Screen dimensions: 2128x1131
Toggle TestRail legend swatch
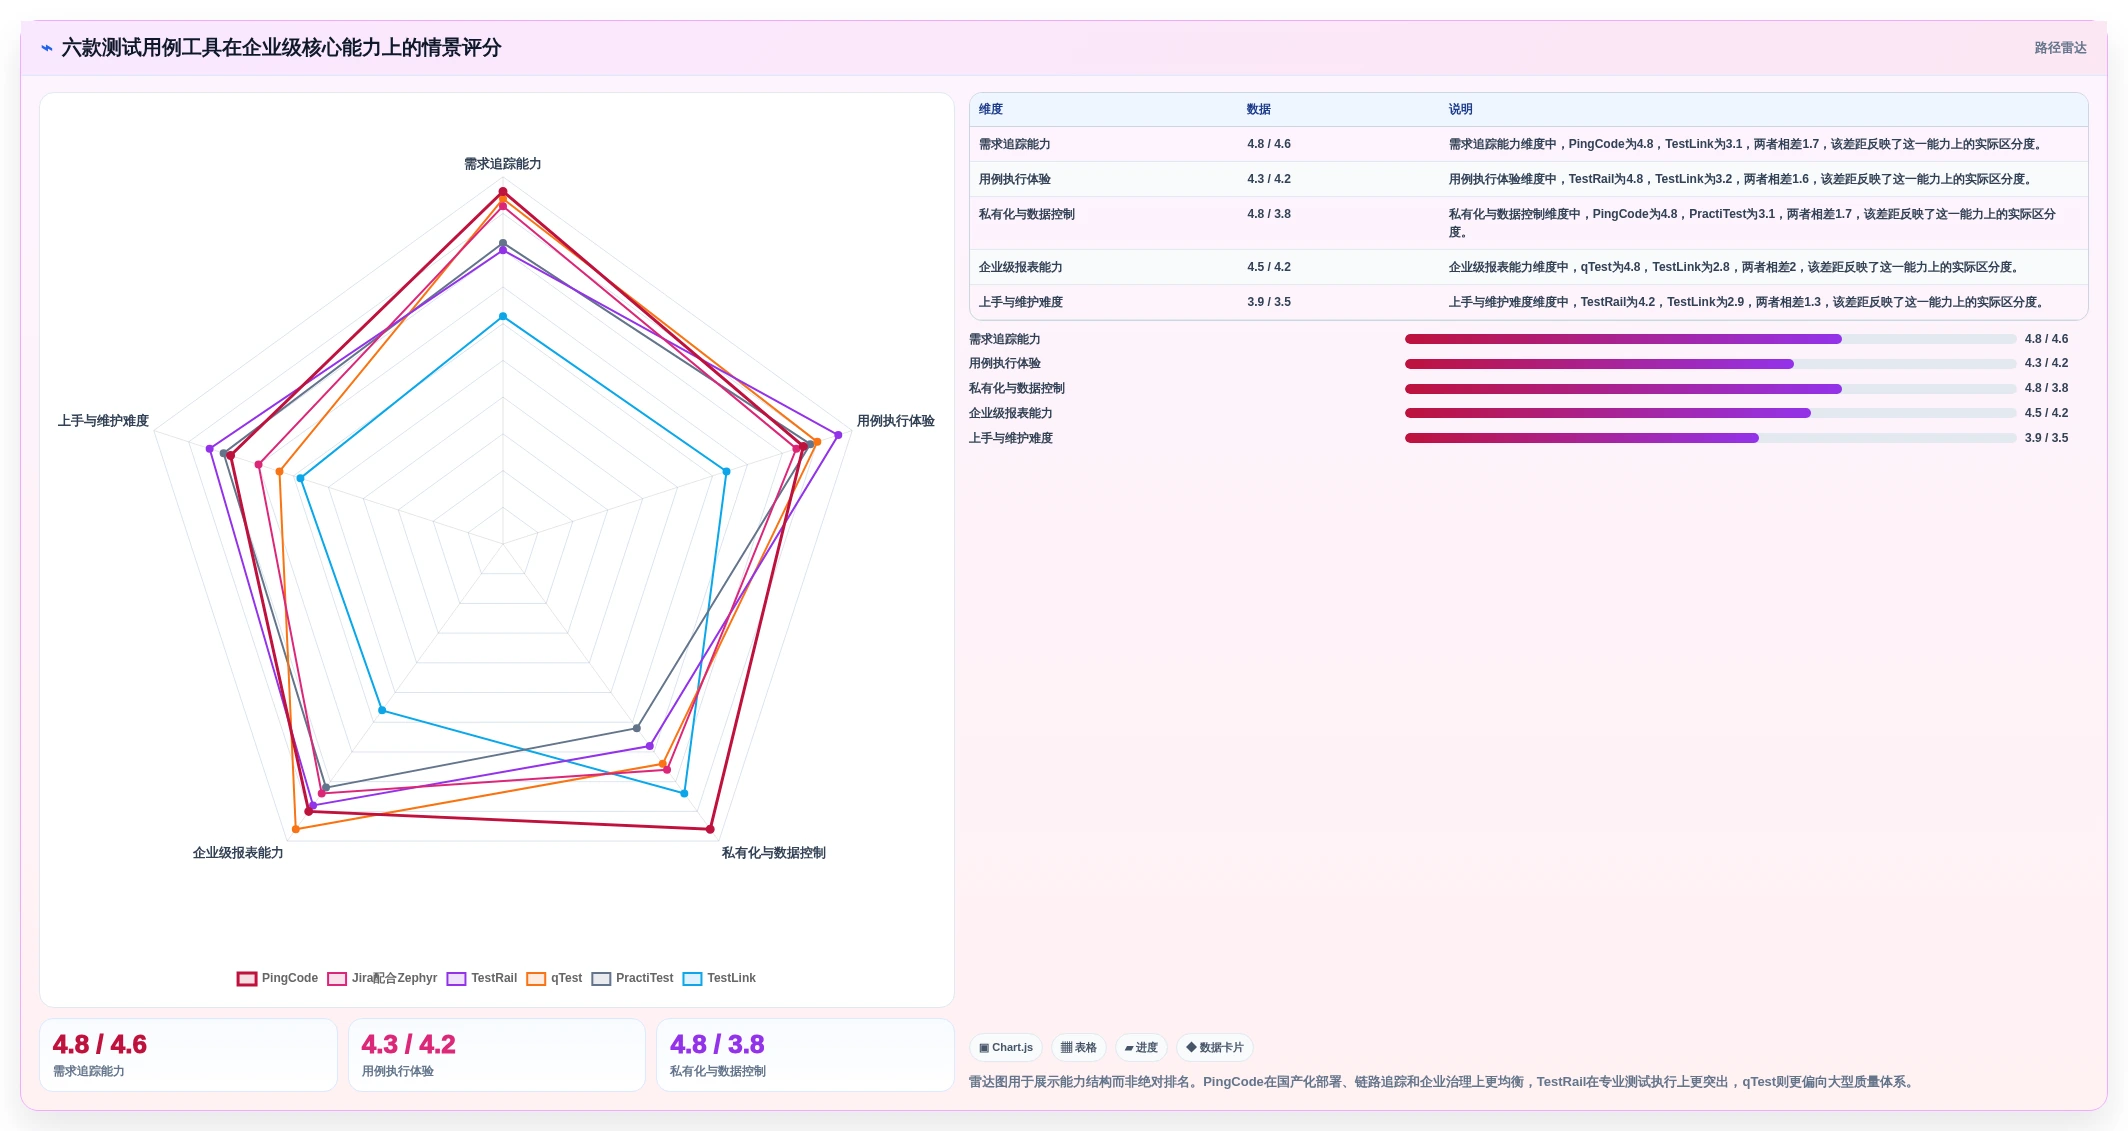(x=457, y=979)
